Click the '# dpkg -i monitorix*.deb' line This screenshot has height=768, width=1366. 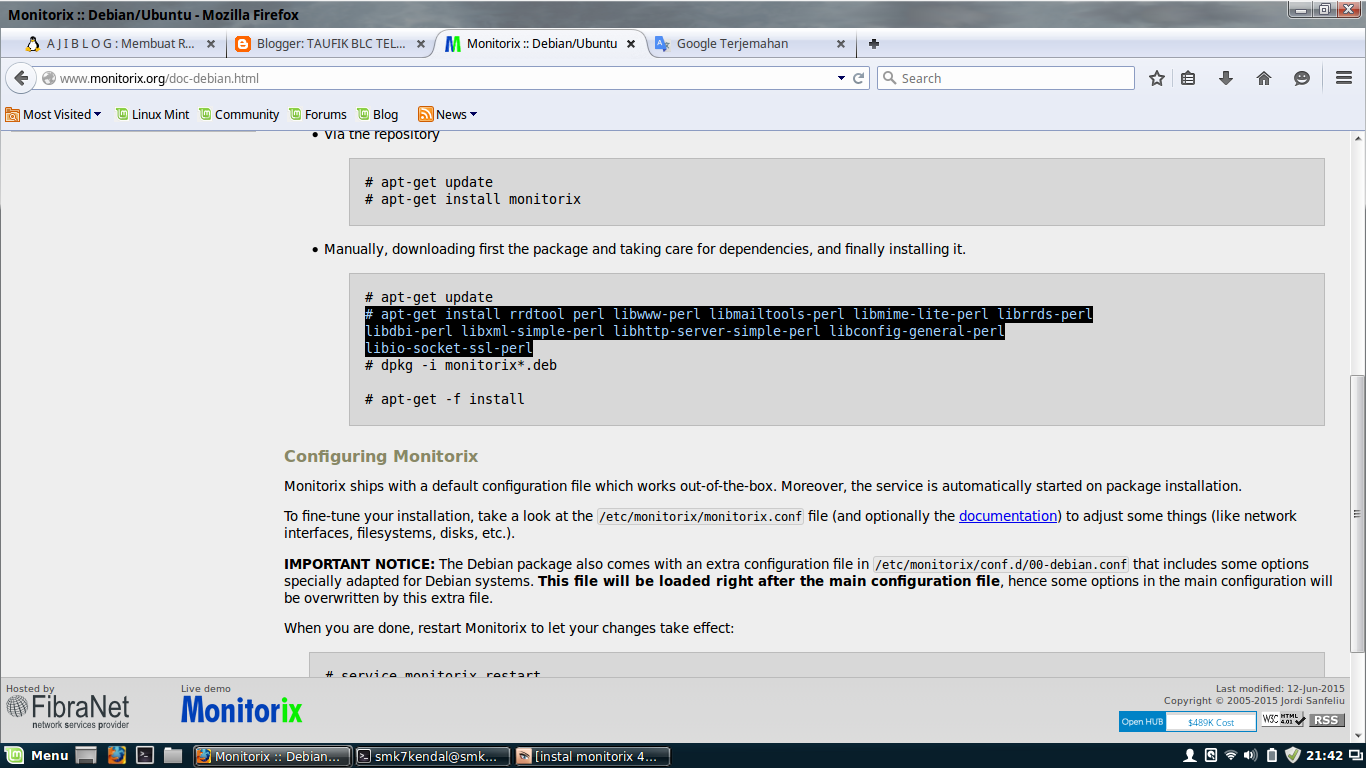click(461, 365)
